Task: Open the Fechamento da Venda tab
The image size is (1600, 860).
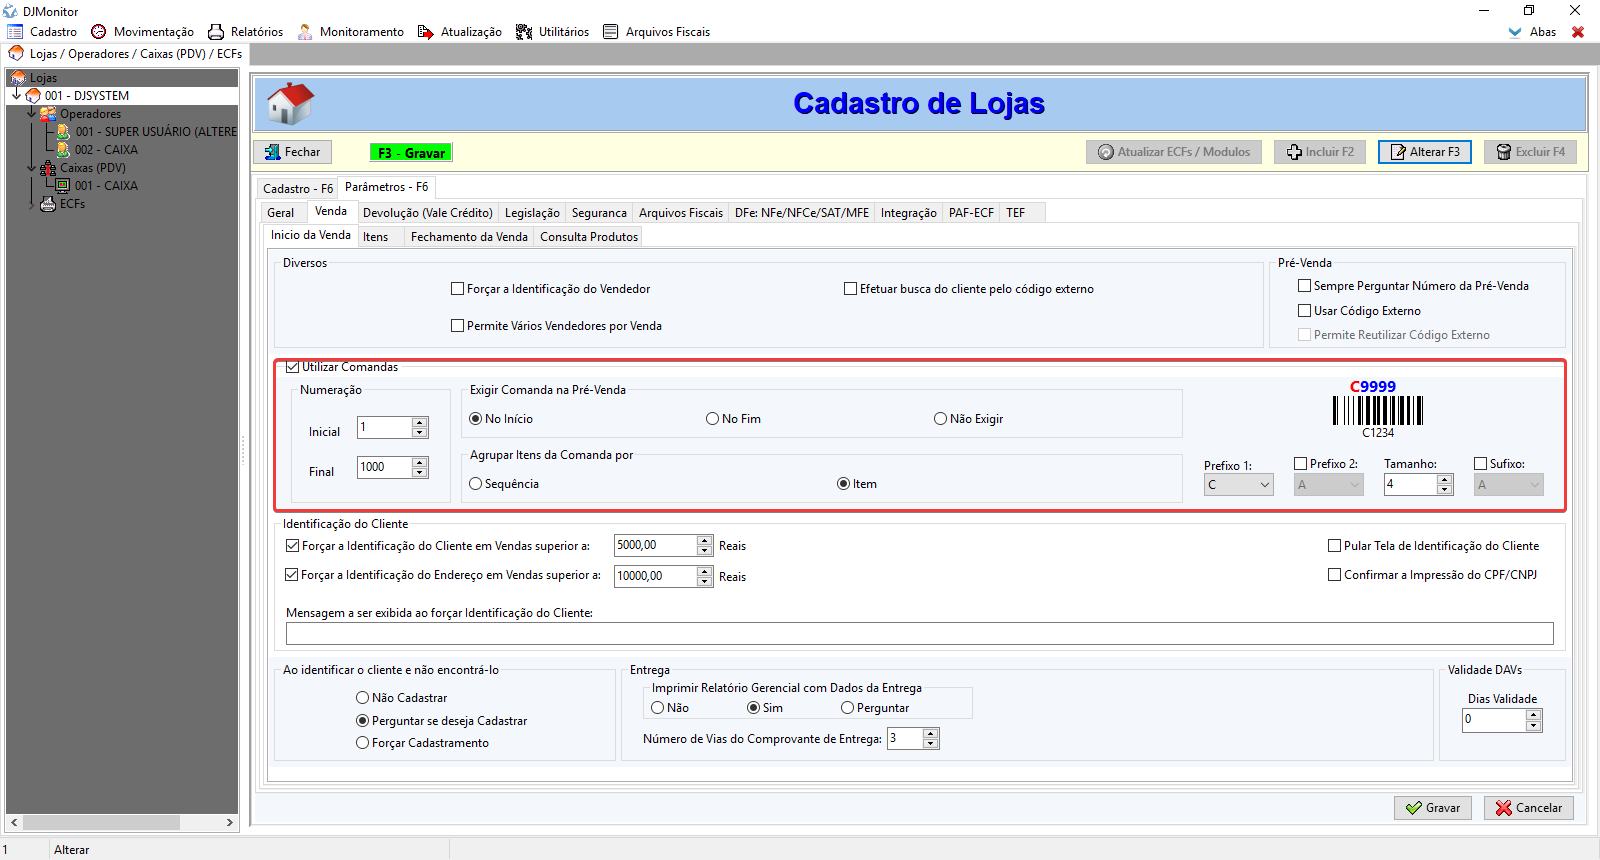Action: click(469, 237)
